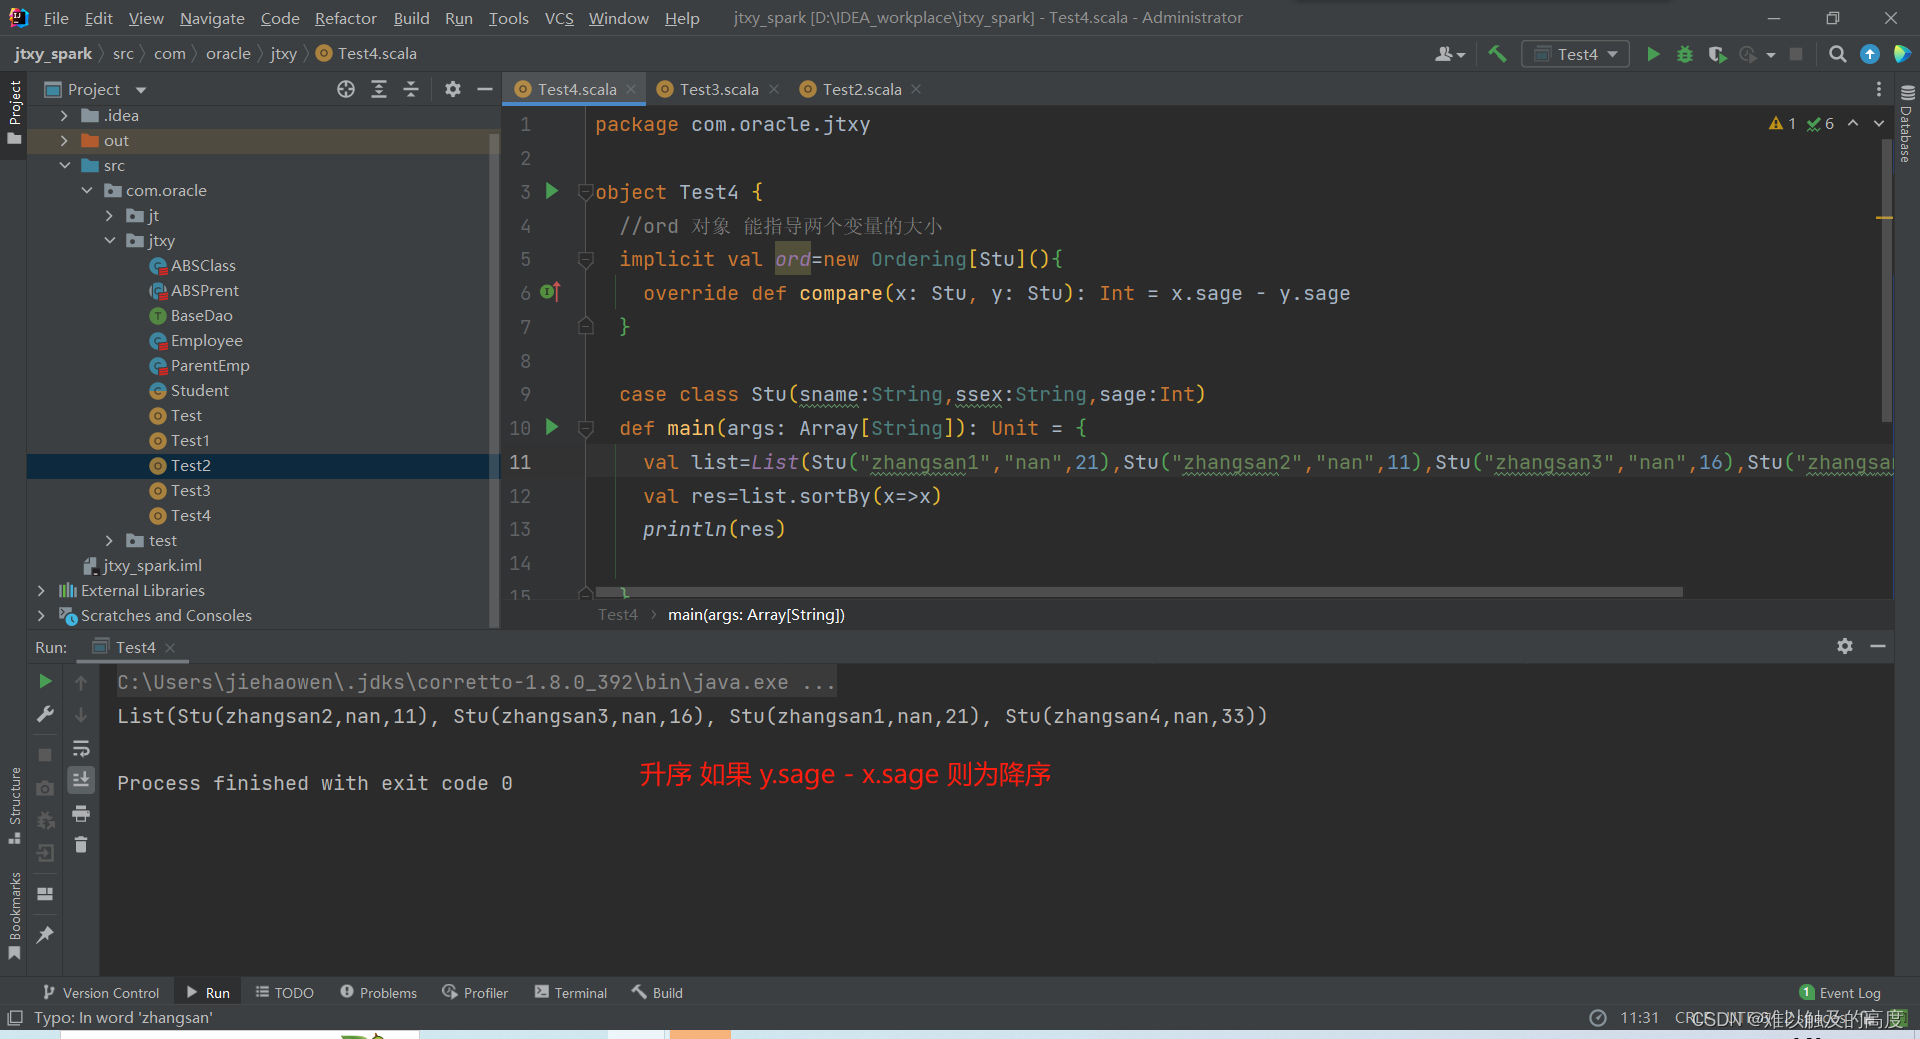Open the Profiler tool window
Screen dimensions: 1920x1039
(x=475, y=992)
